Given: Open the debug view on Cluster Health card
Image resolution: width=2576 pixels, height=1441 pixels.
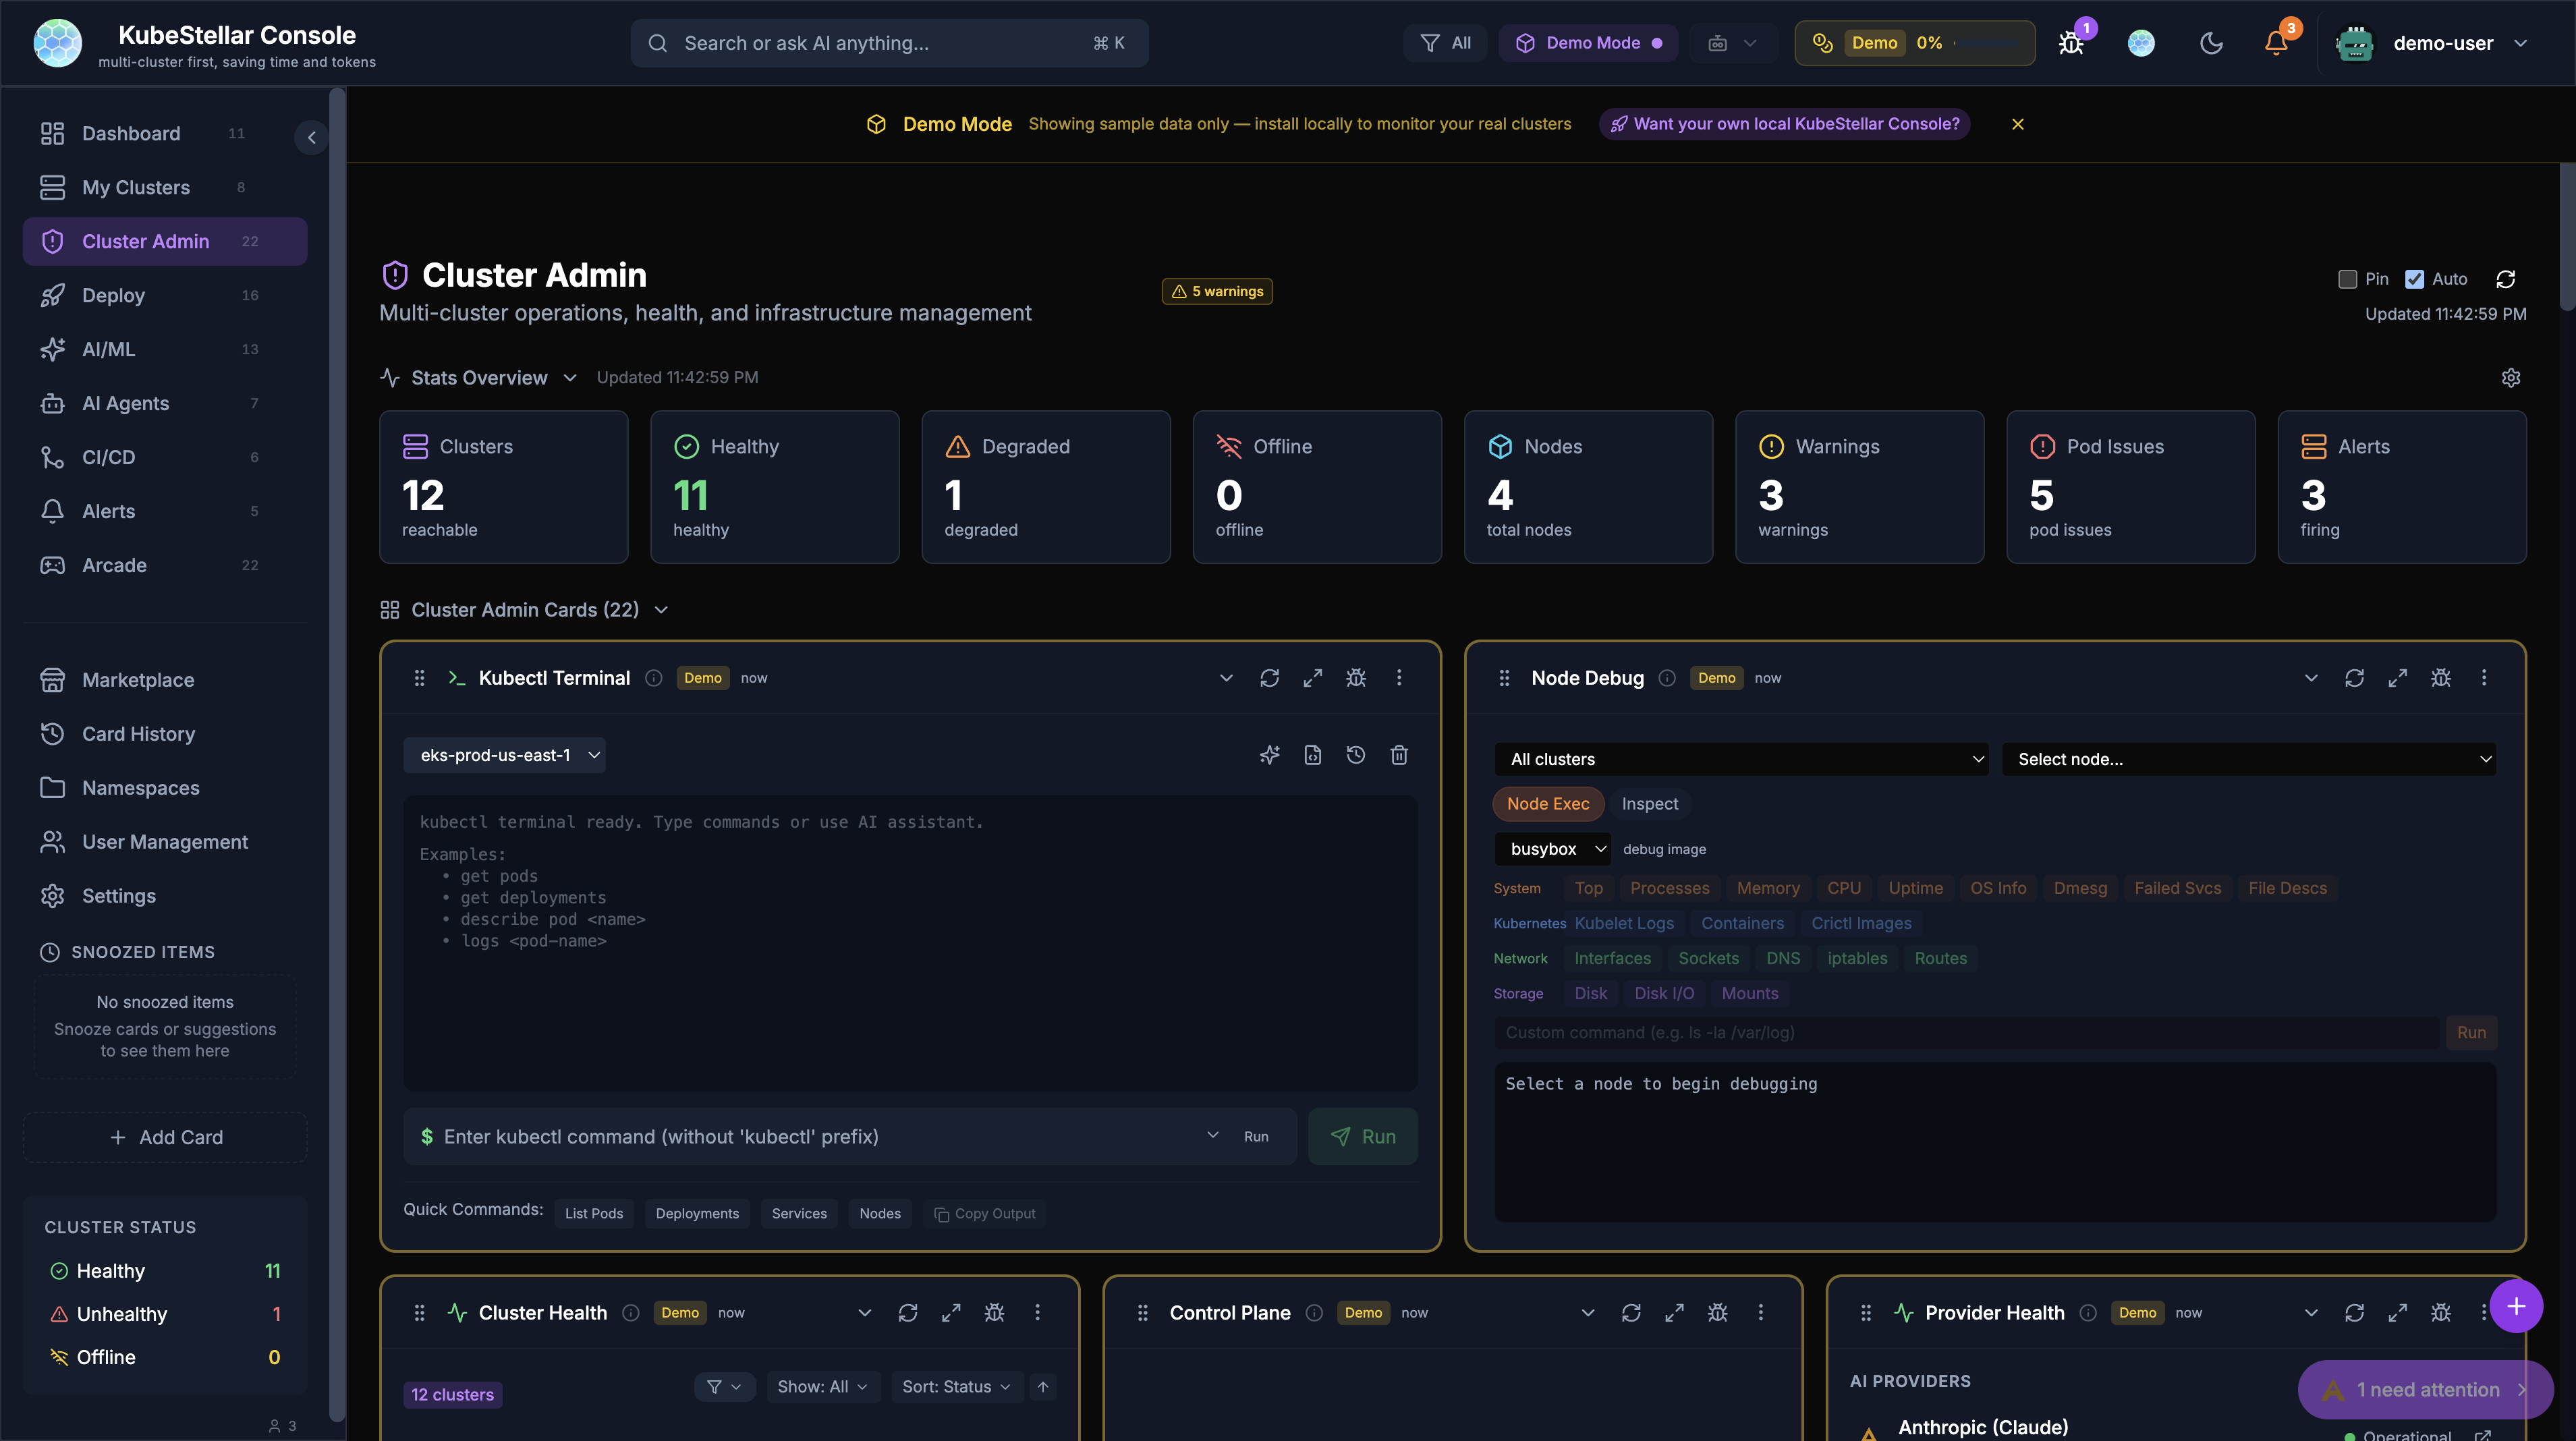Looking at the screenshot, I should (x=994, y=1312).
